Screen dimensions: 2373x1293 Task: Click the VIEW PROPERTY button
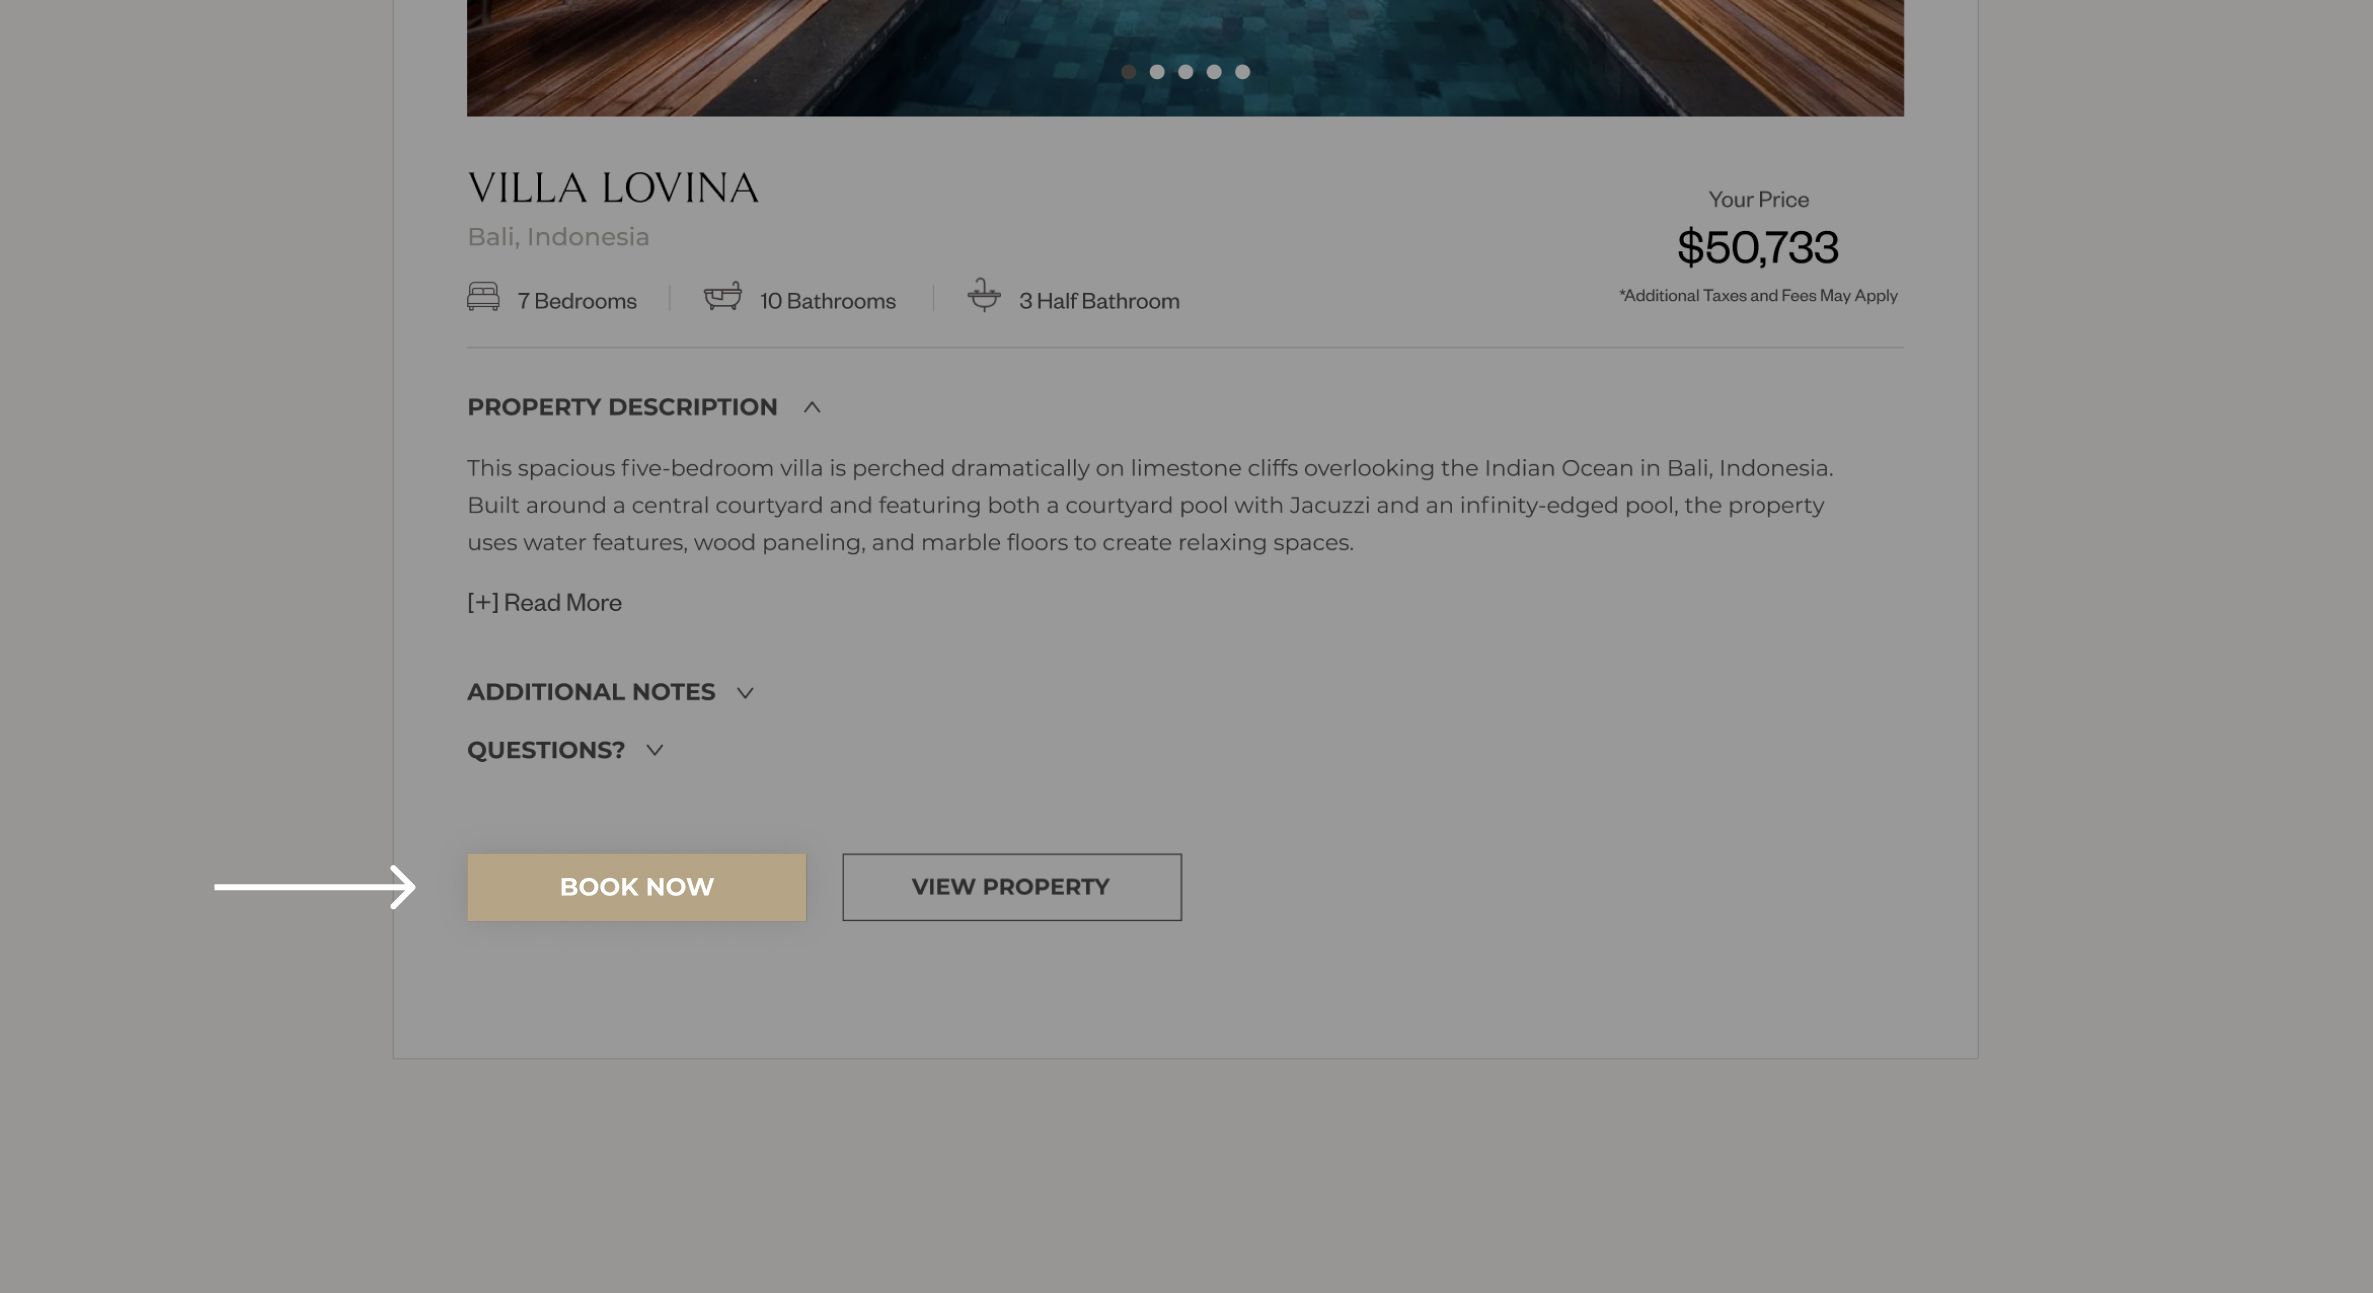[x=1011, y=887]
